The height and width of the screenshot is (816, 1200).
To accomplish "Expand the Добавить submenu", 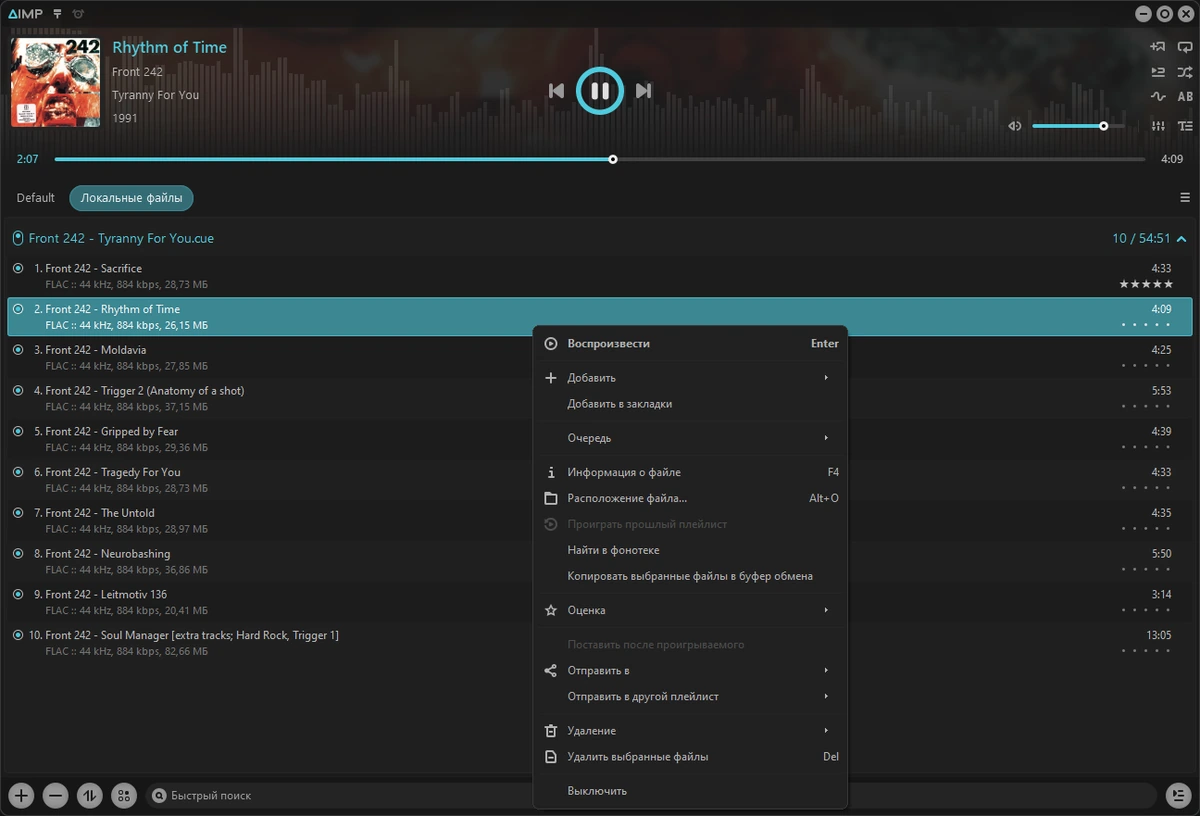I will click(x=690, y=378).
